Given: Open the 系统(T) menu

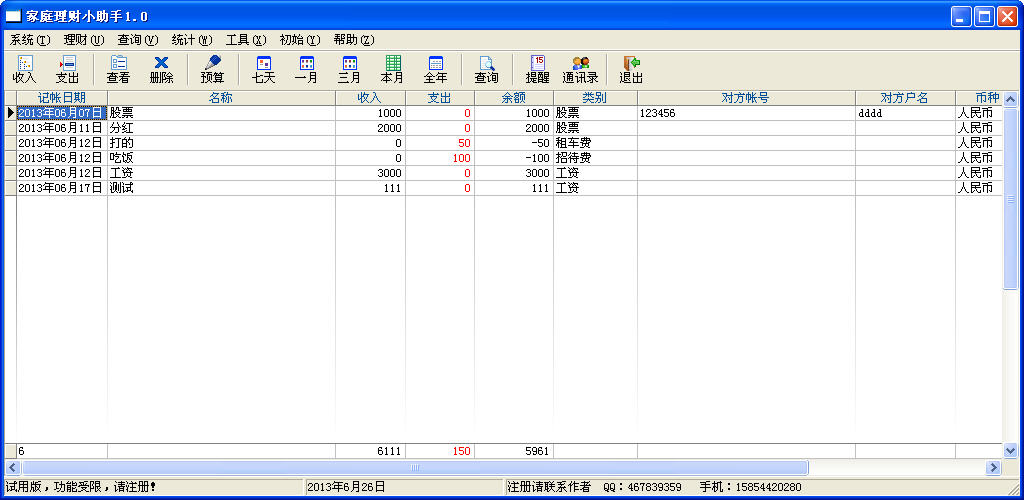Looking at the screenshot, I should coord(30,40).
